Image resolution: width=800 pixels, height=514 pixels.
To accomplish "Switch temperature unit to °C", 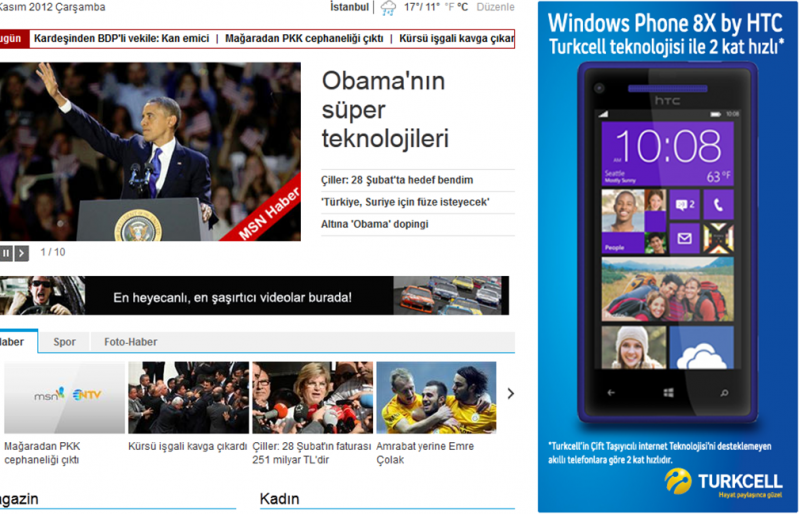I will tap(462, 7).
